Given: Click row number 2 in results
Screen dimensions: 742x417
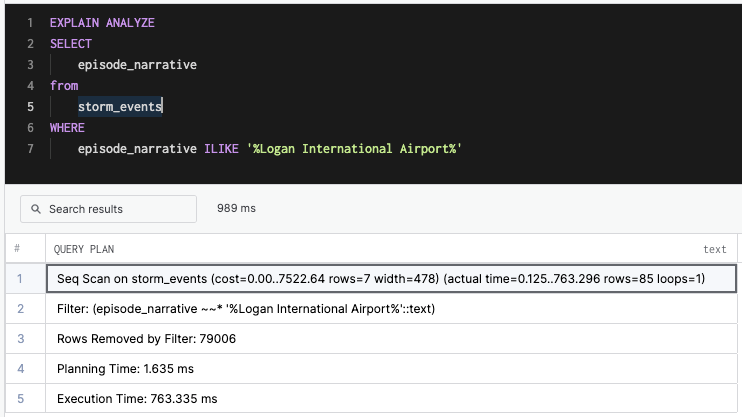Looking at the screenshot, I should [20, 309].
